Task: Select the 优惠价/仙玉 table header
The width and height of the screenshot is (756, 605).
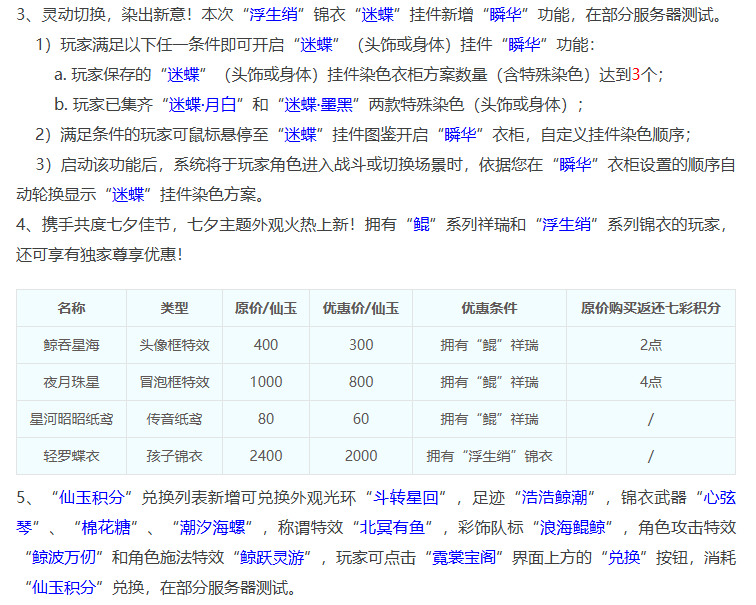Action: click(361, 308)
